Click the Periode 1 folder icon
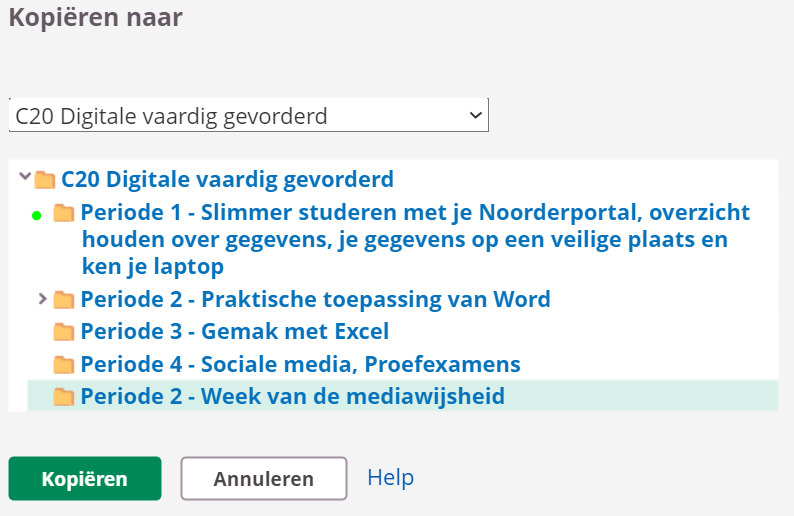This screenshot has height=516, width=794. [64, 212]
